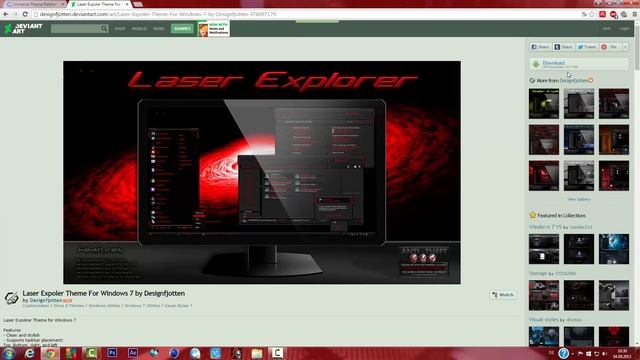Open Photoshop from the taskbar

click(112, 353)
